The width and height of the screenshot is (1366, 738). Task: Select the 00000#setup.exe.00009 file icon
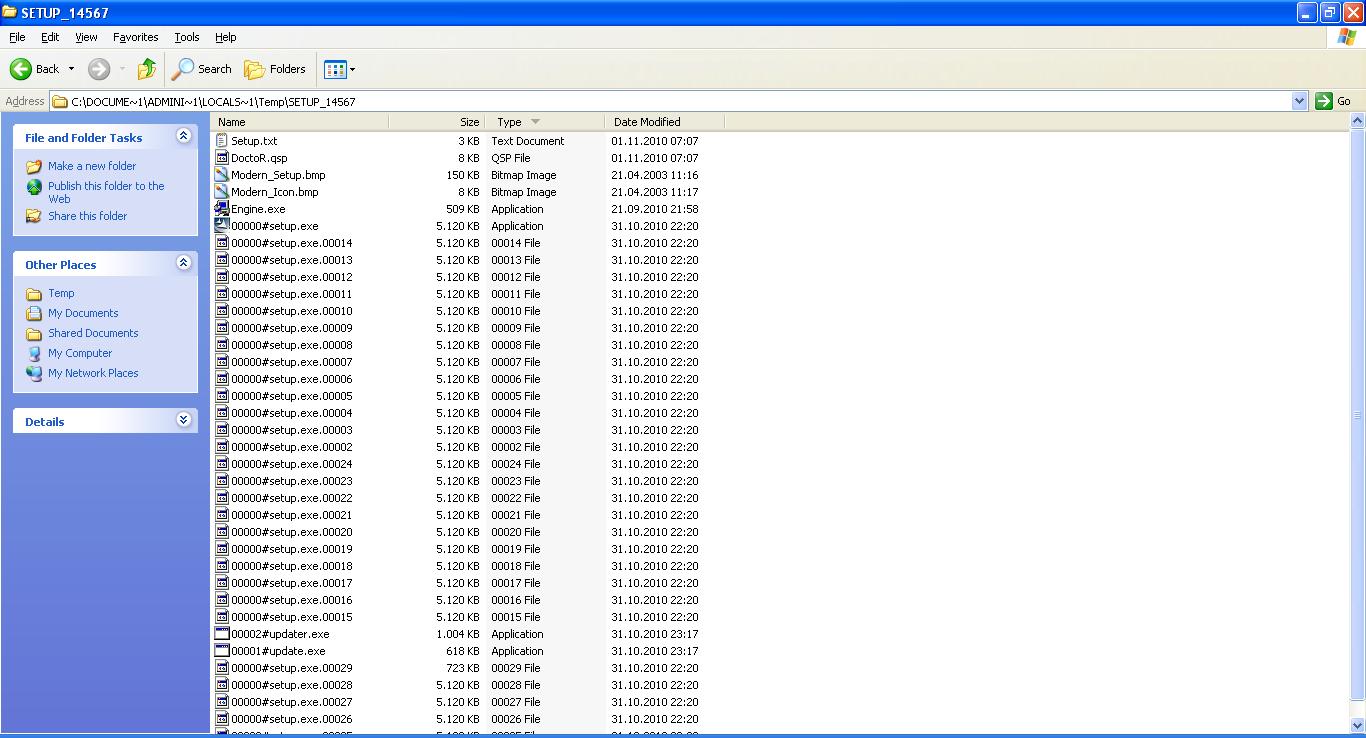tap(222, 328)
